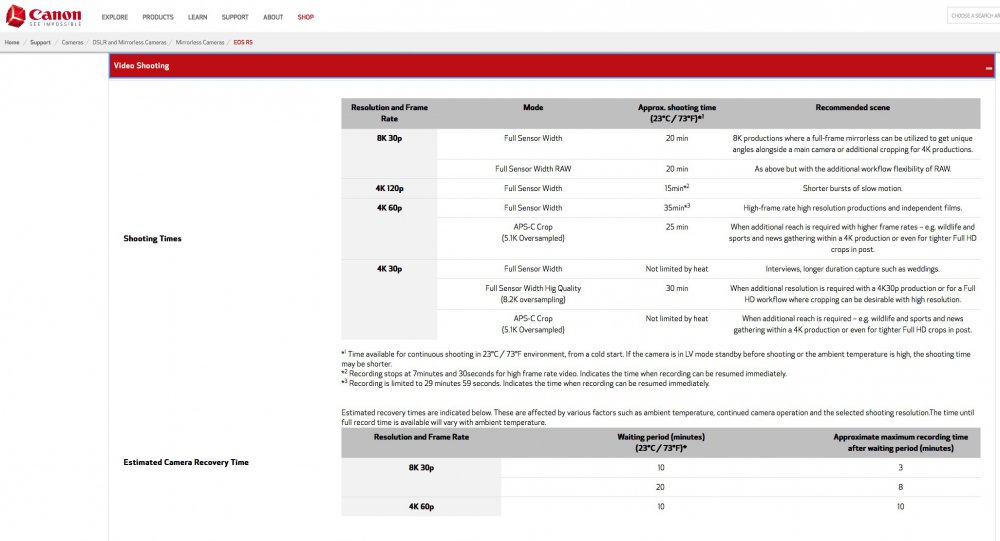Screen dimensions: 1000x541
Task: Click the EOS R5 breadcrumb
Action: pyautogui.click(x=243, y=43)
